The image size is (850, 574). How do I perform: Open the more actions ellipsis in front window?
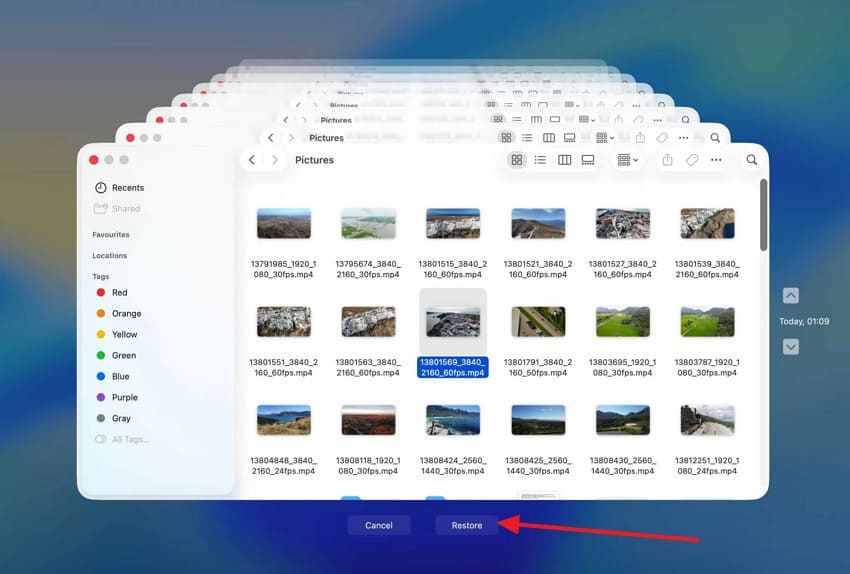pos(716,160)
